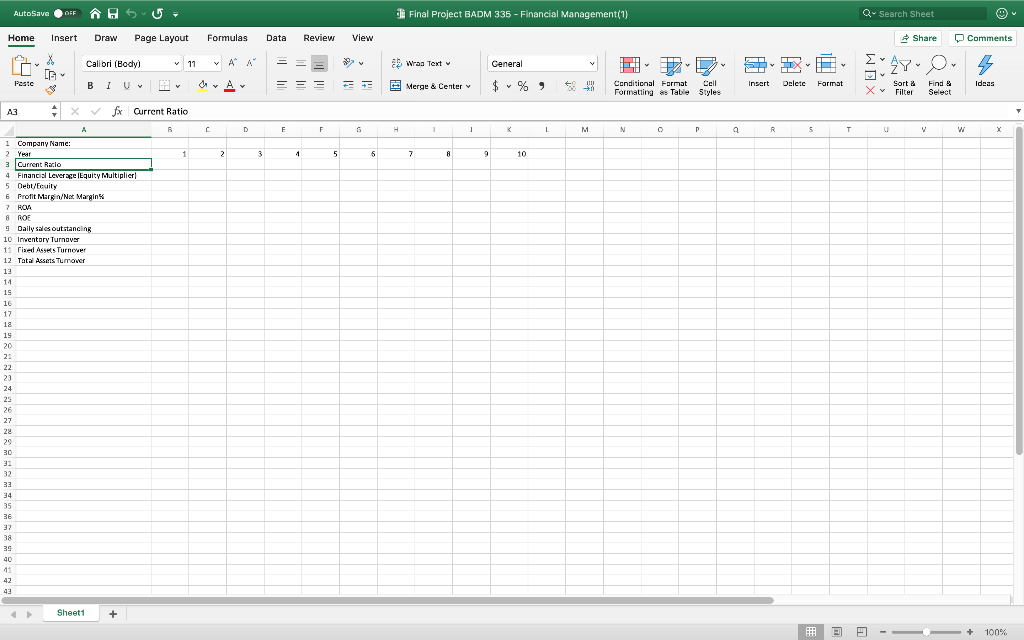
Task: Open the Data ribbon tab
Action: [x=276, y=38]
